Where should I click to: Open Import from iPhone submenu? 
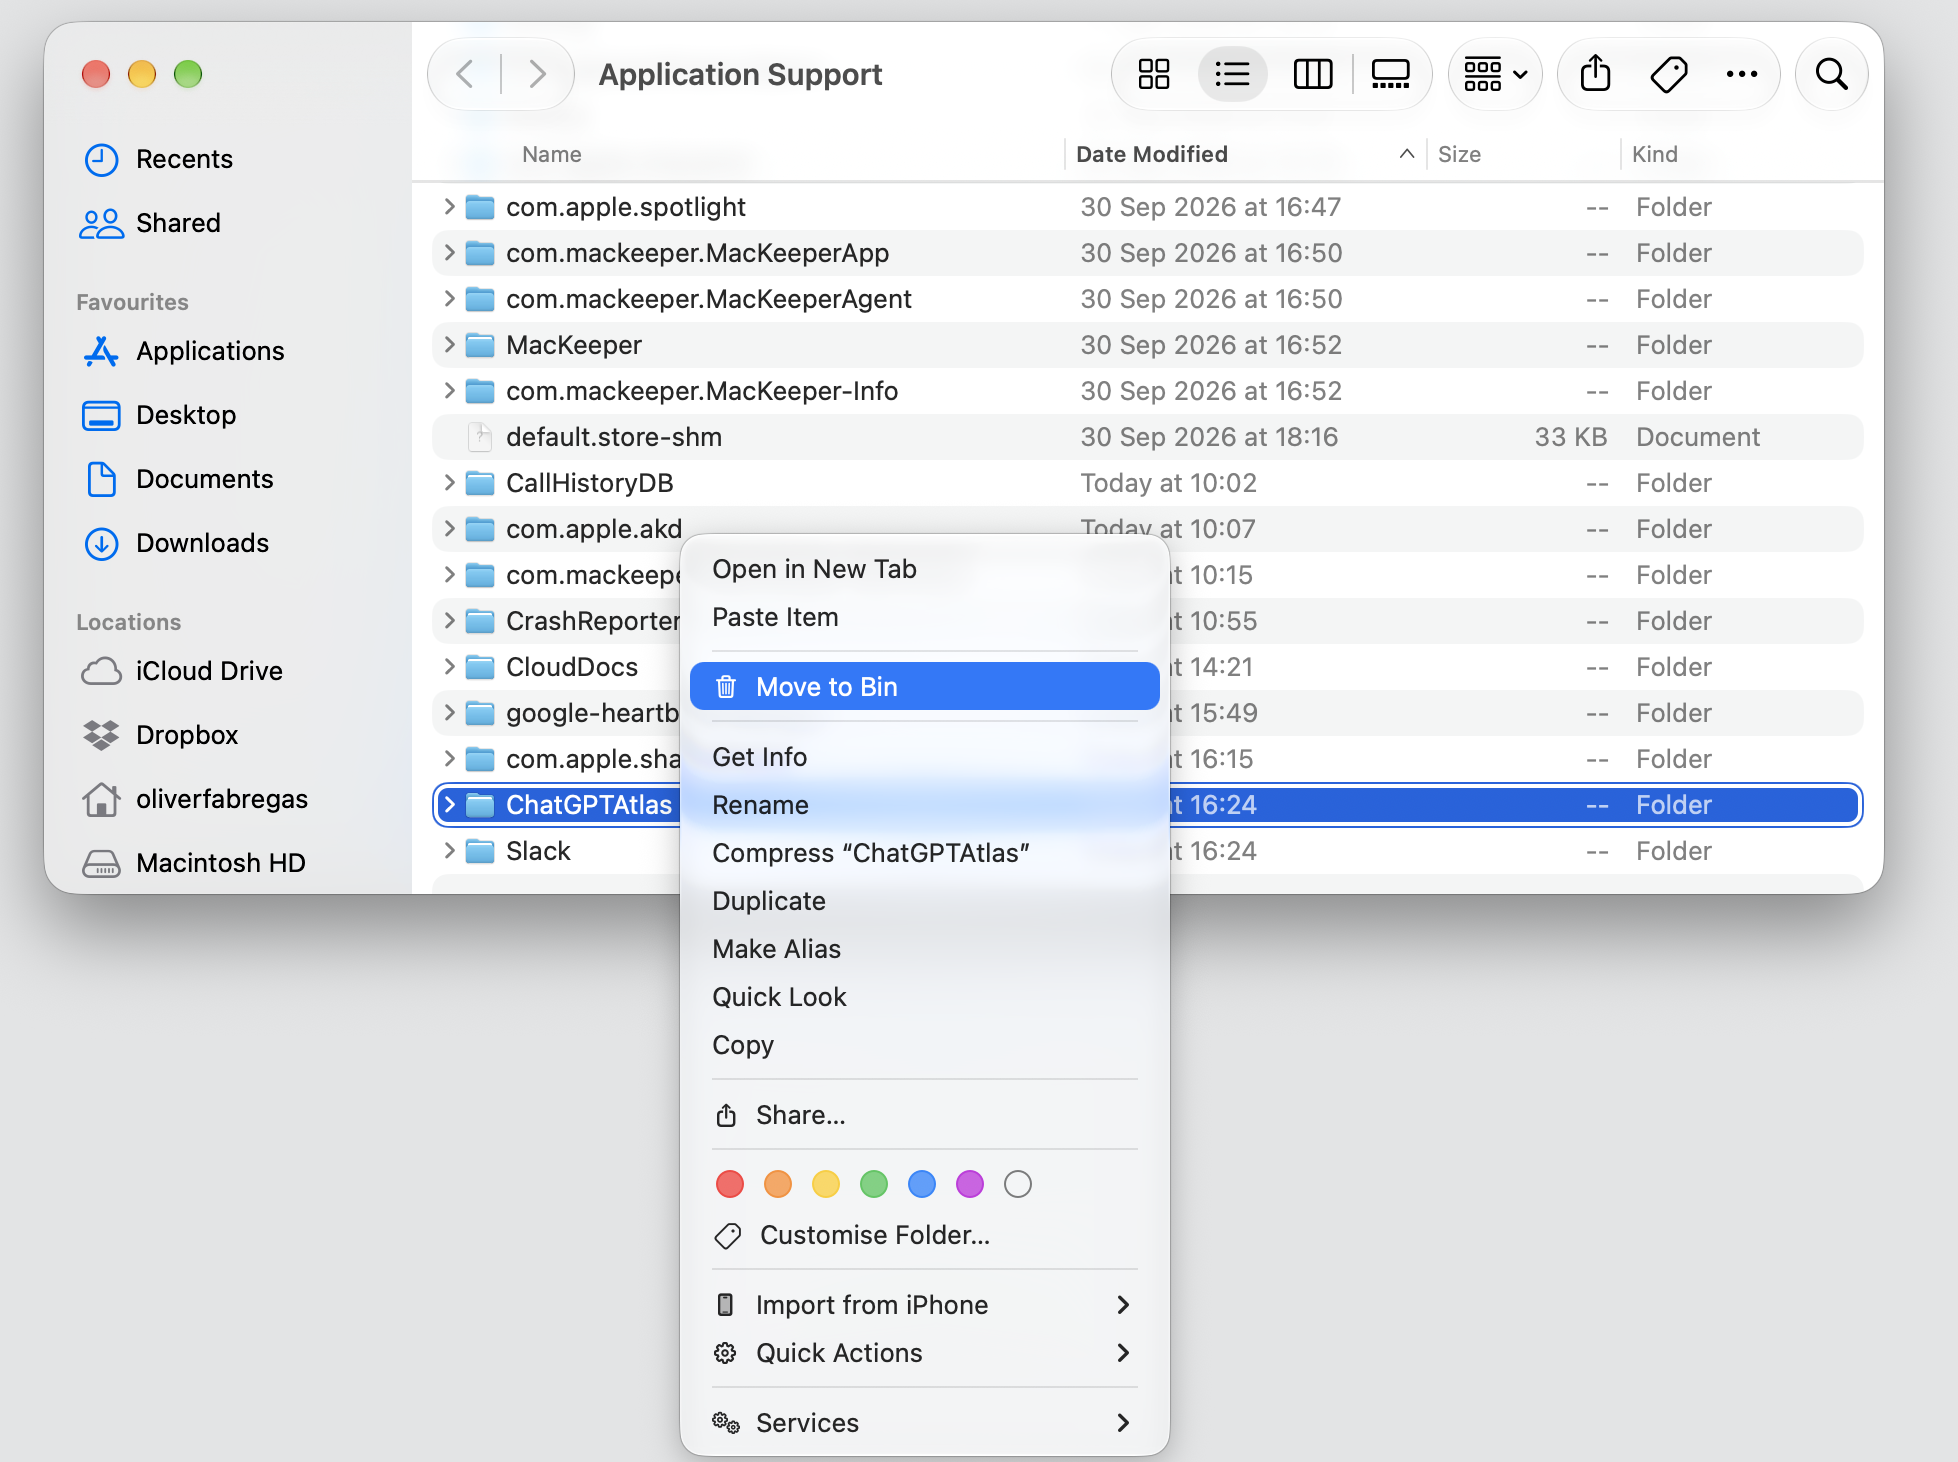[x=924, y=1305]
